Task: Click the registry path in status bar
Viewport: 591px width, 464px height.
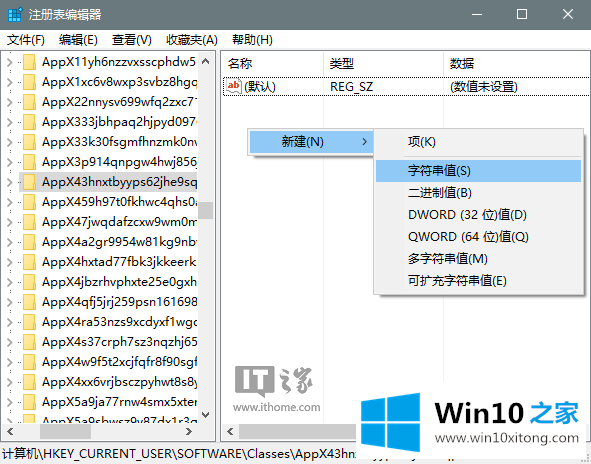Action: click(178, 454)
